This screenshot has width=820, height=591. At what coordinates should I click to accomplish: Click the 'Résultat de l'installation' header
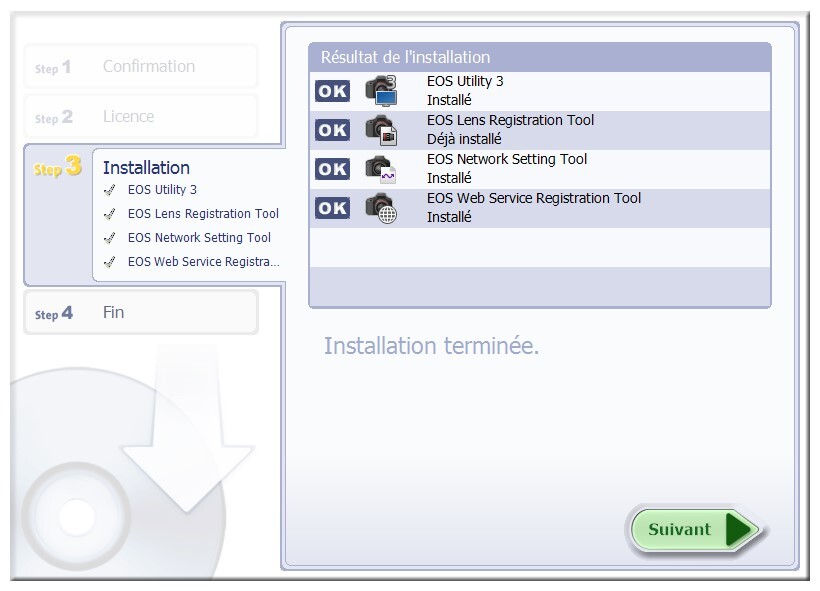click(540, 57)
